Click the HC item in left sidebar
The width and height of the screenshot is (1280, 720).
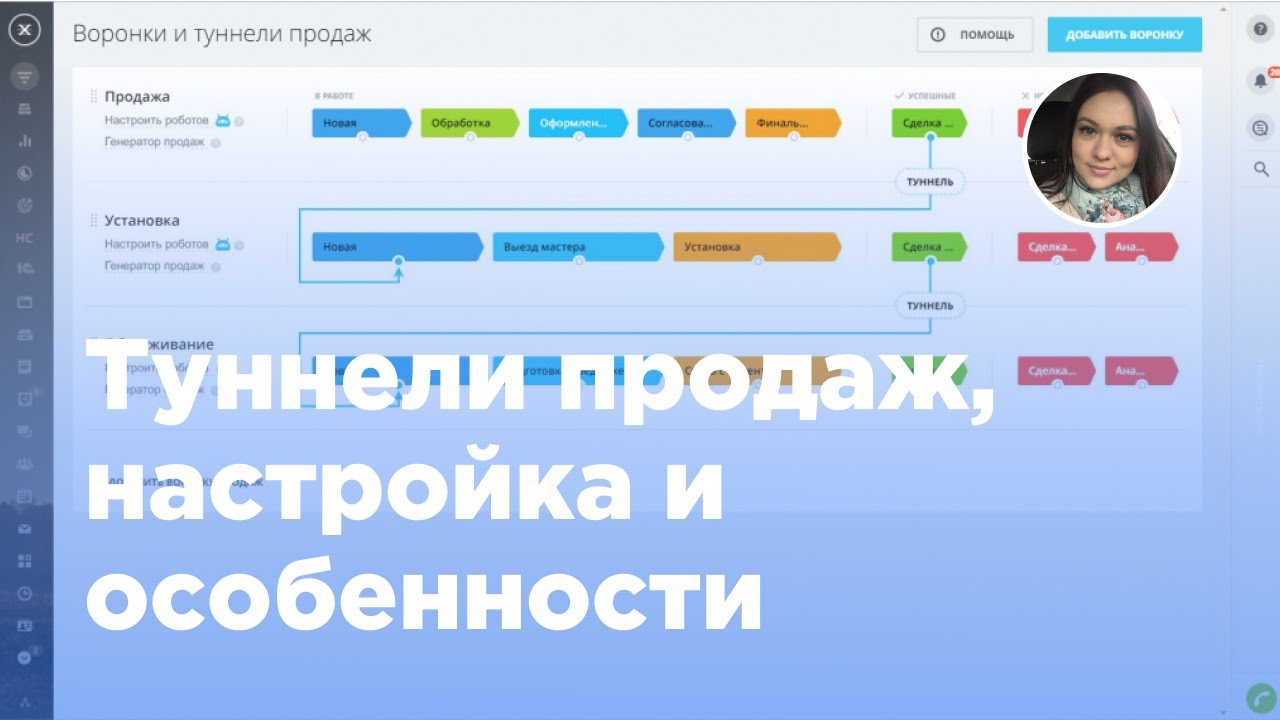25,237
